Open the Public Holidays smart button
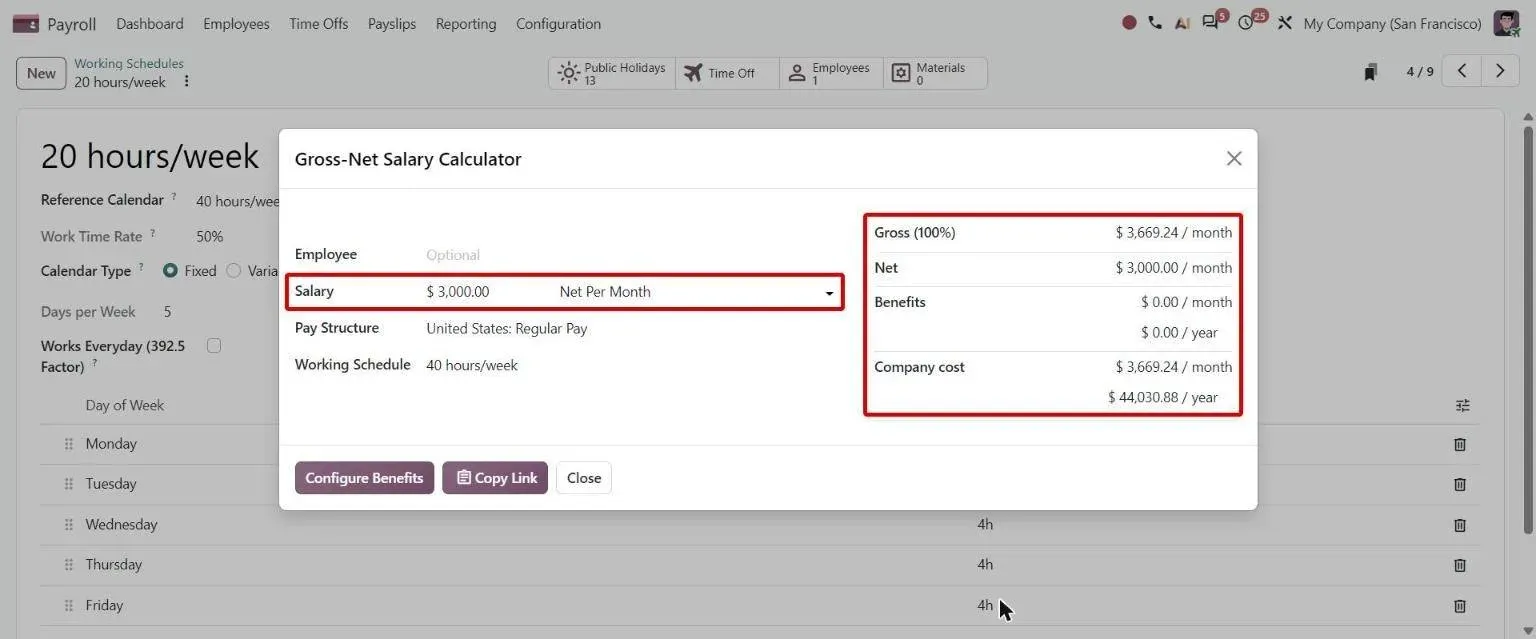 coord(612,73)
